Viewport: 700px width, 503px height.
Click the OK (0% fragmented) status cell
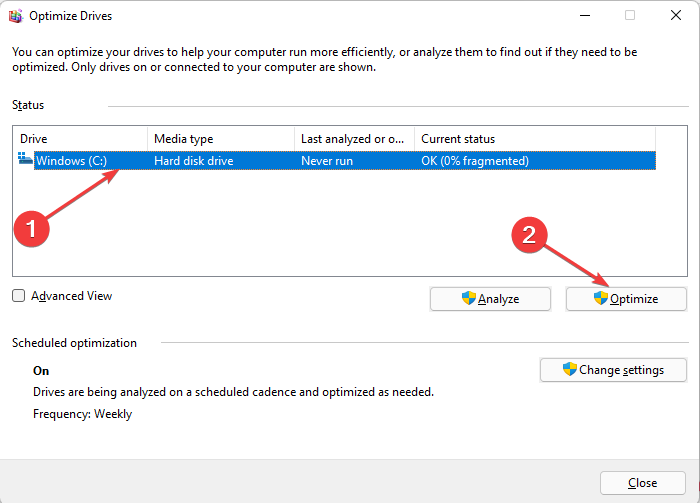[x=475, y=160]
